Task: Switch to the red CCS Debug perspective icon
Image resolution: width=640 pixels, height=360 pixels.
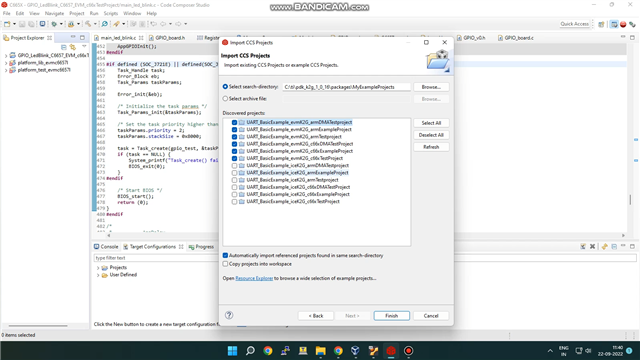Action: coord(623,24)
